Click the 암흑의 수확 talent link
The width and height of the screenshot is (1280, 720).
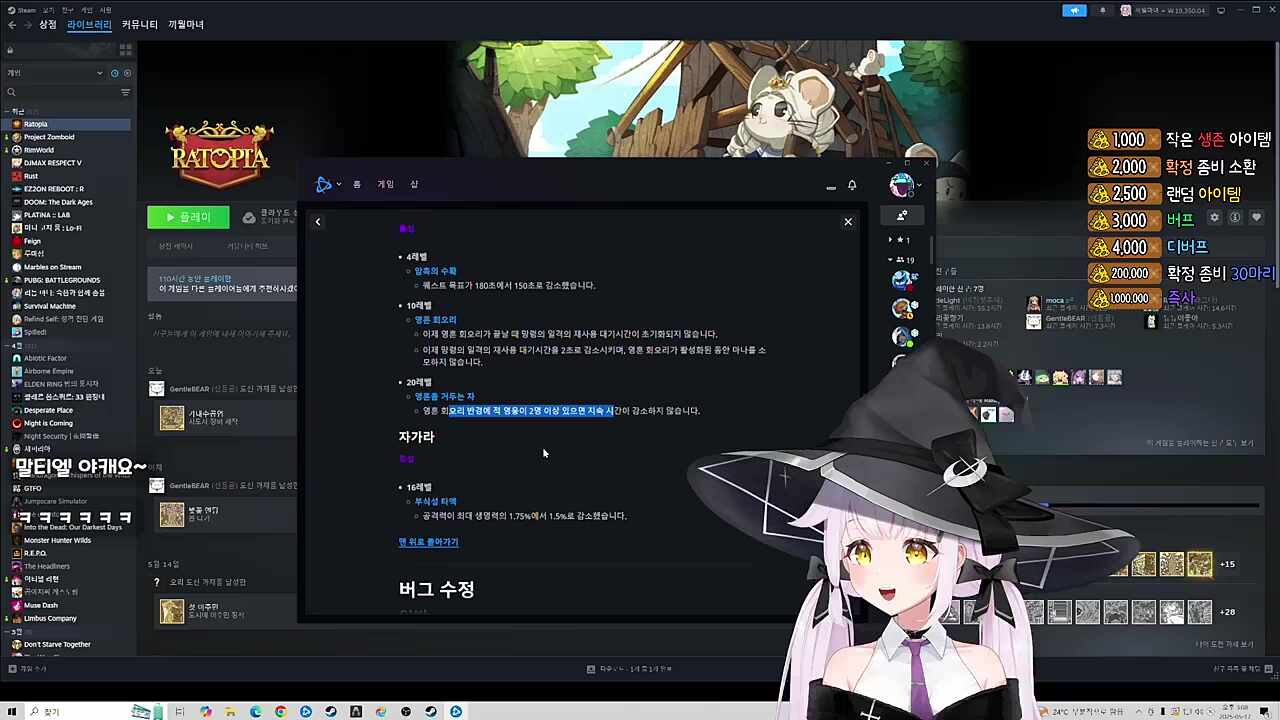pos(435,271)
